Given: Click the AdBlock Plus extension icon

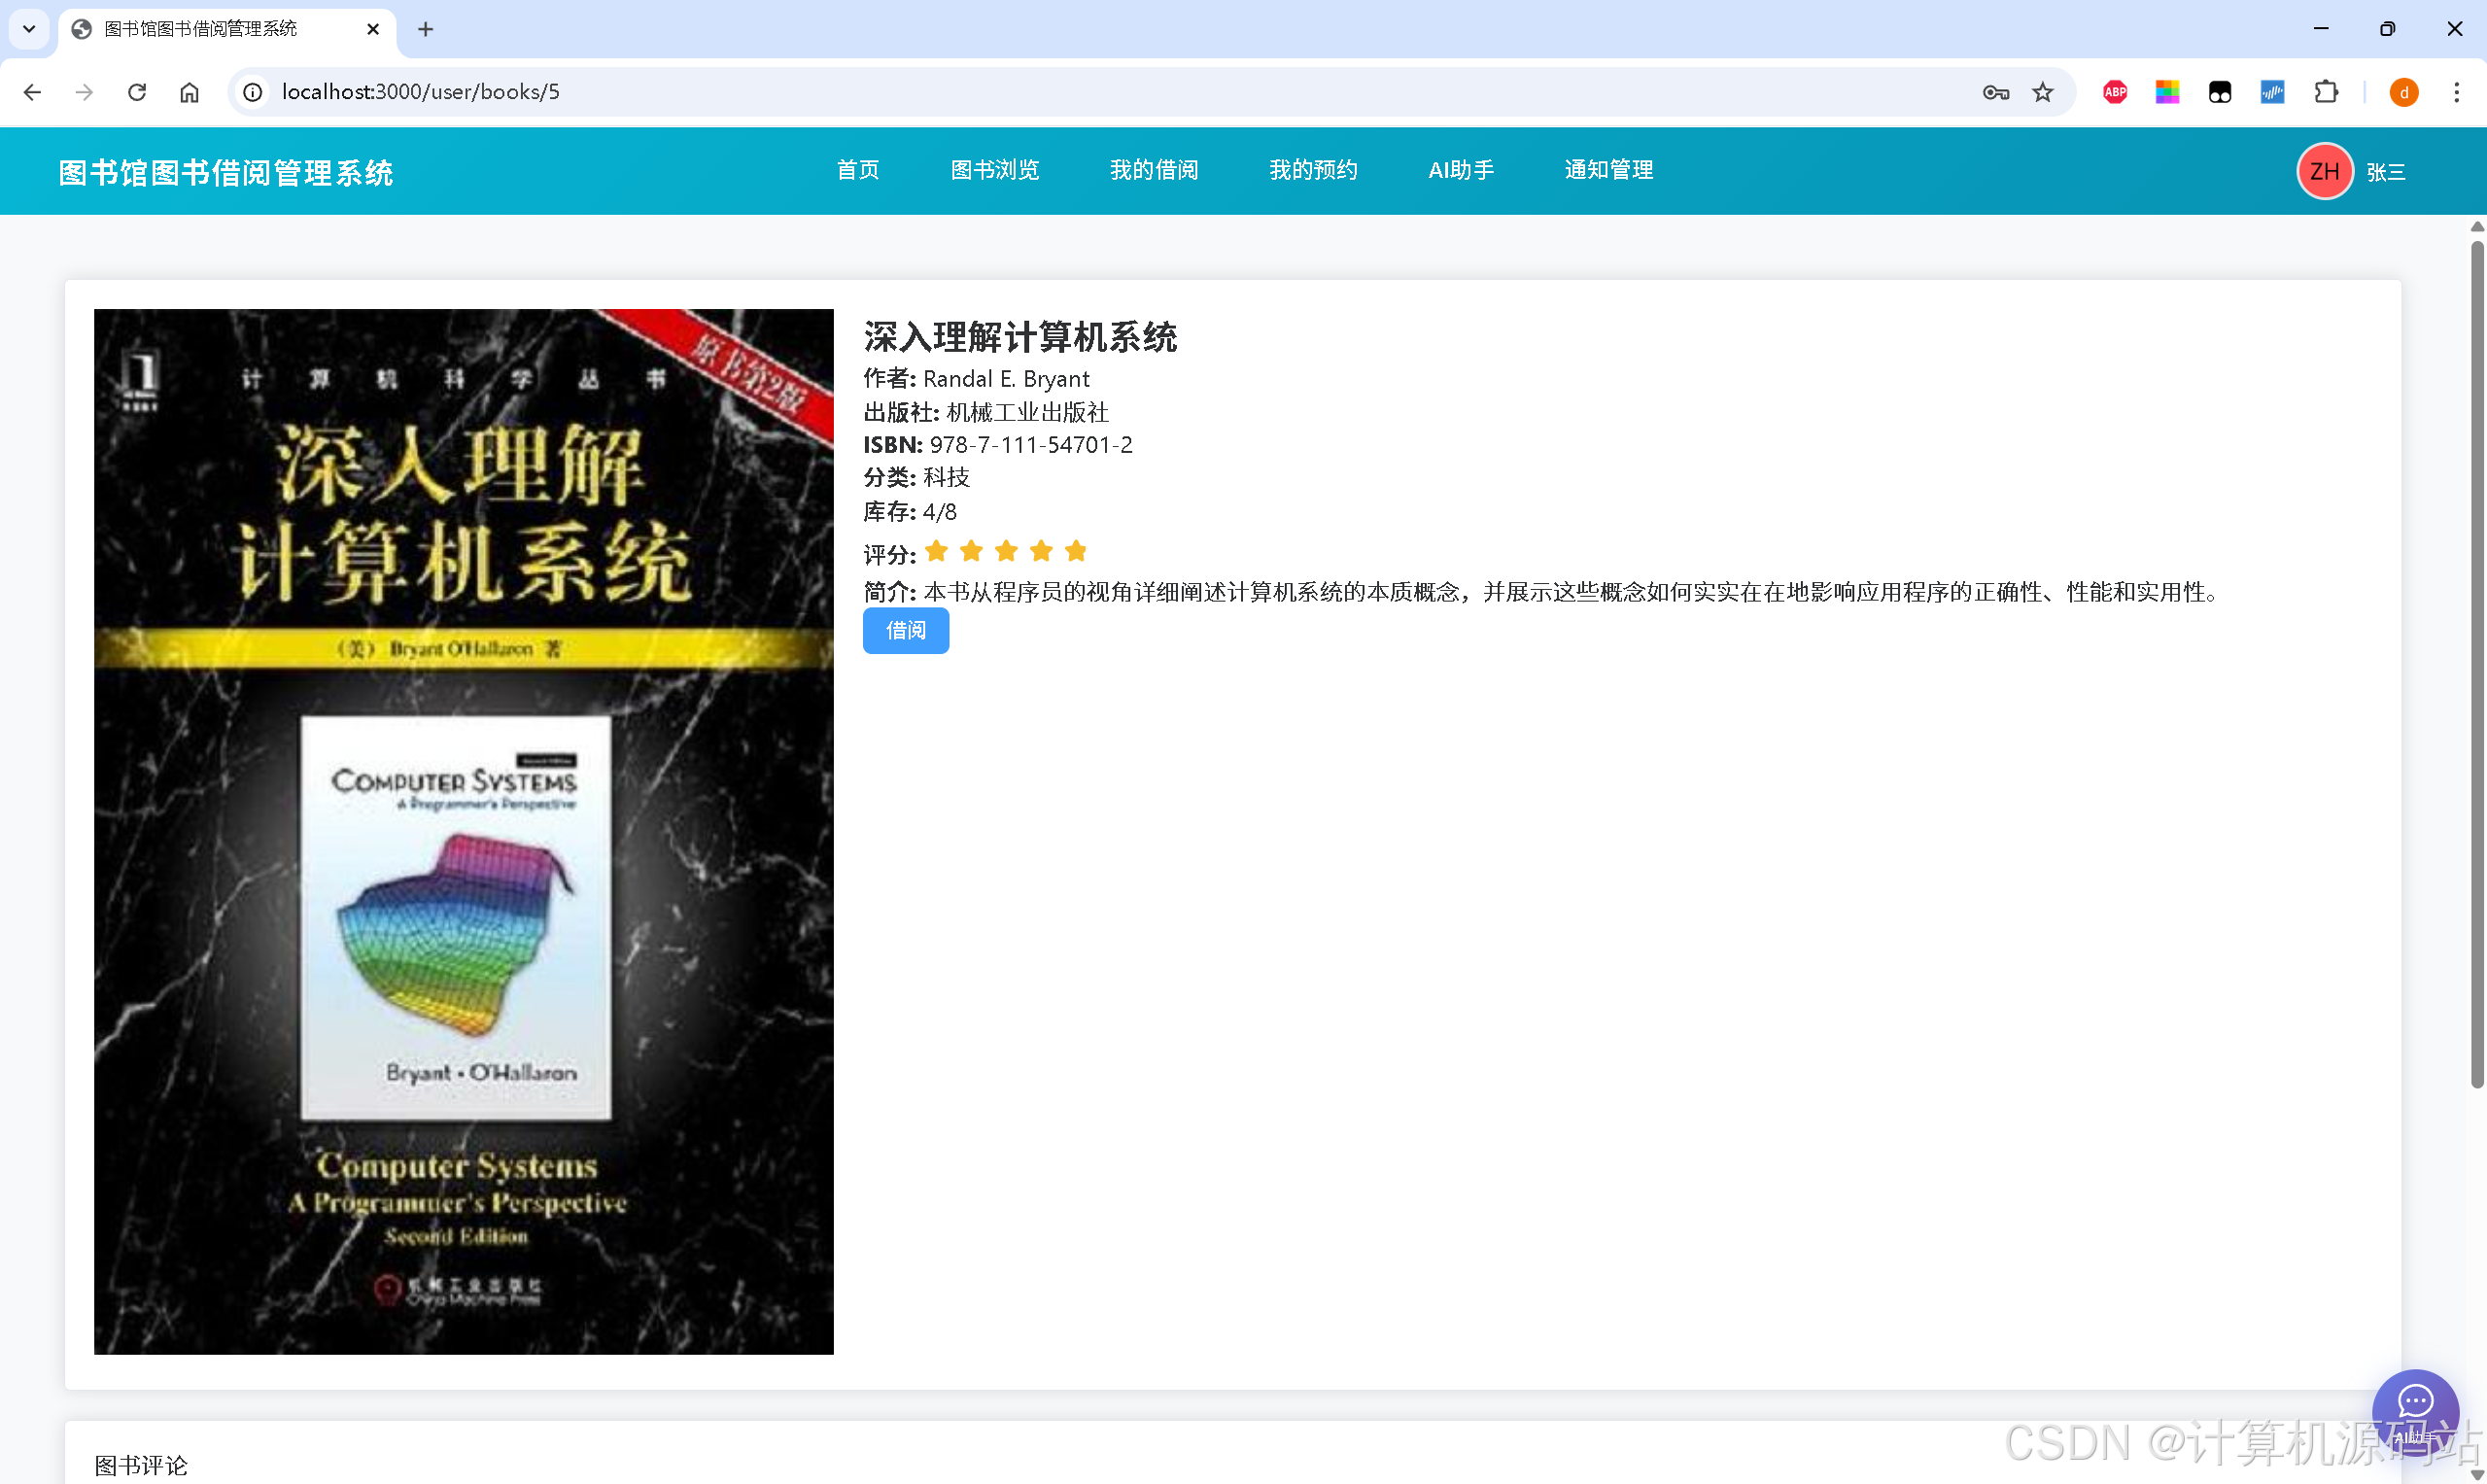Looking at the screenshot, I should tap(2114, 92).
